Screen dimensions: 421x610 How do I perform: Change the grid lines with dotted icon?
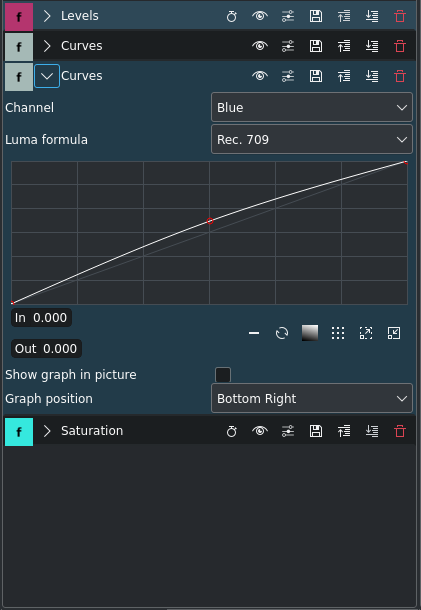click(x=338, y=333)
